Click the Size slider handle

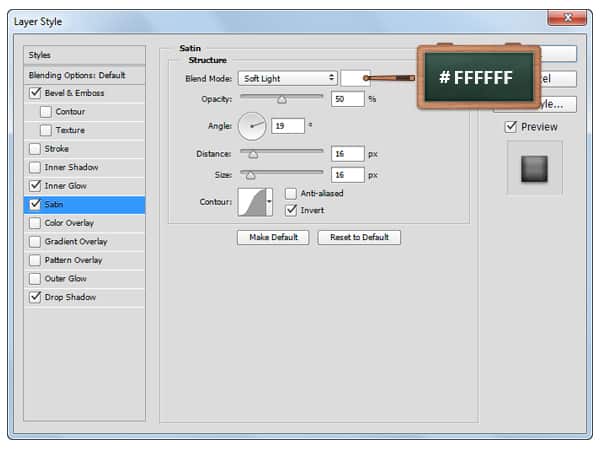coord(250,175)
